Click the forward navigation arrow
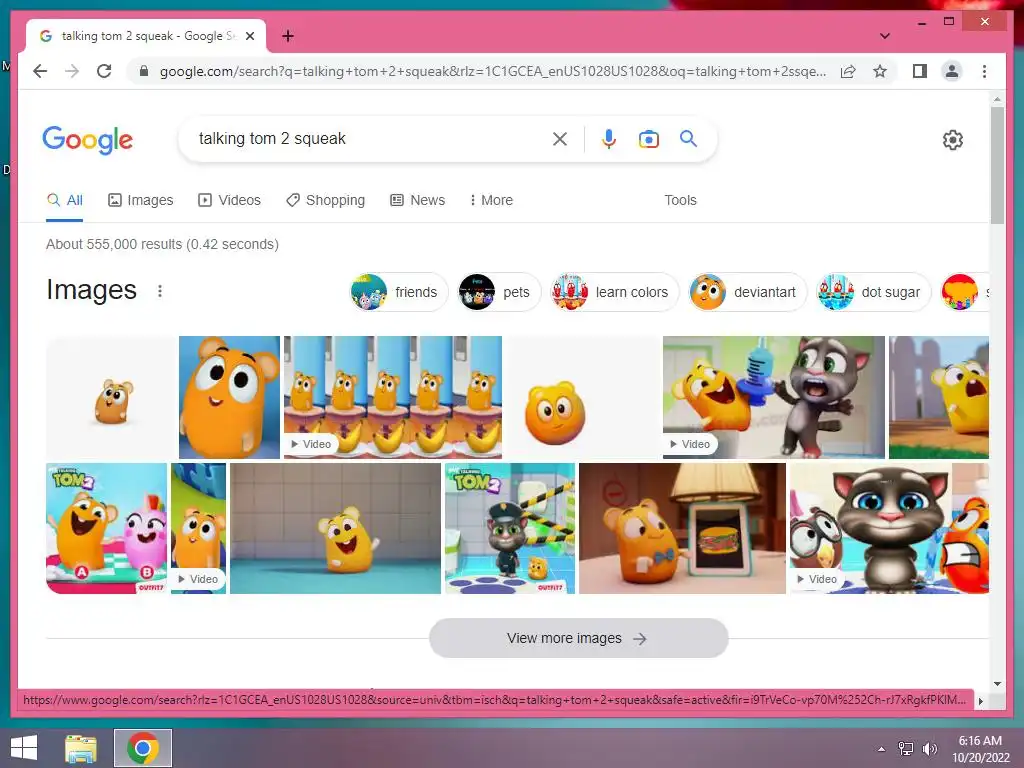The height and width of the screenshot is (768, 1024). click(72, 71)
